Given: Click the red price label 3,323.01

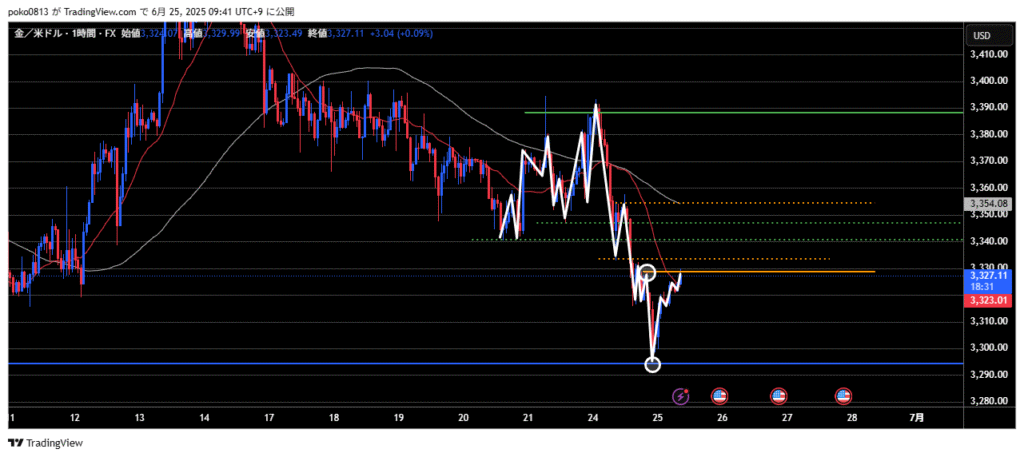Looking at the screenshot, I should (988, 298).
